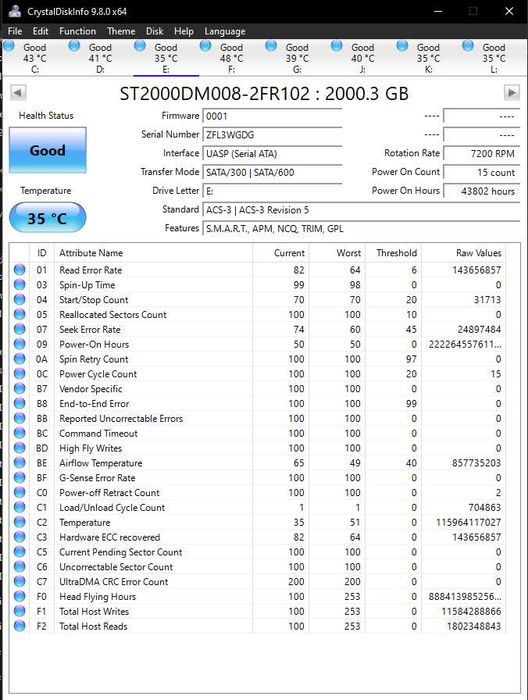This screenshot has width=528, height=700.
Task: Click status icon for Read Error Rate
Action: click(19, 270)
